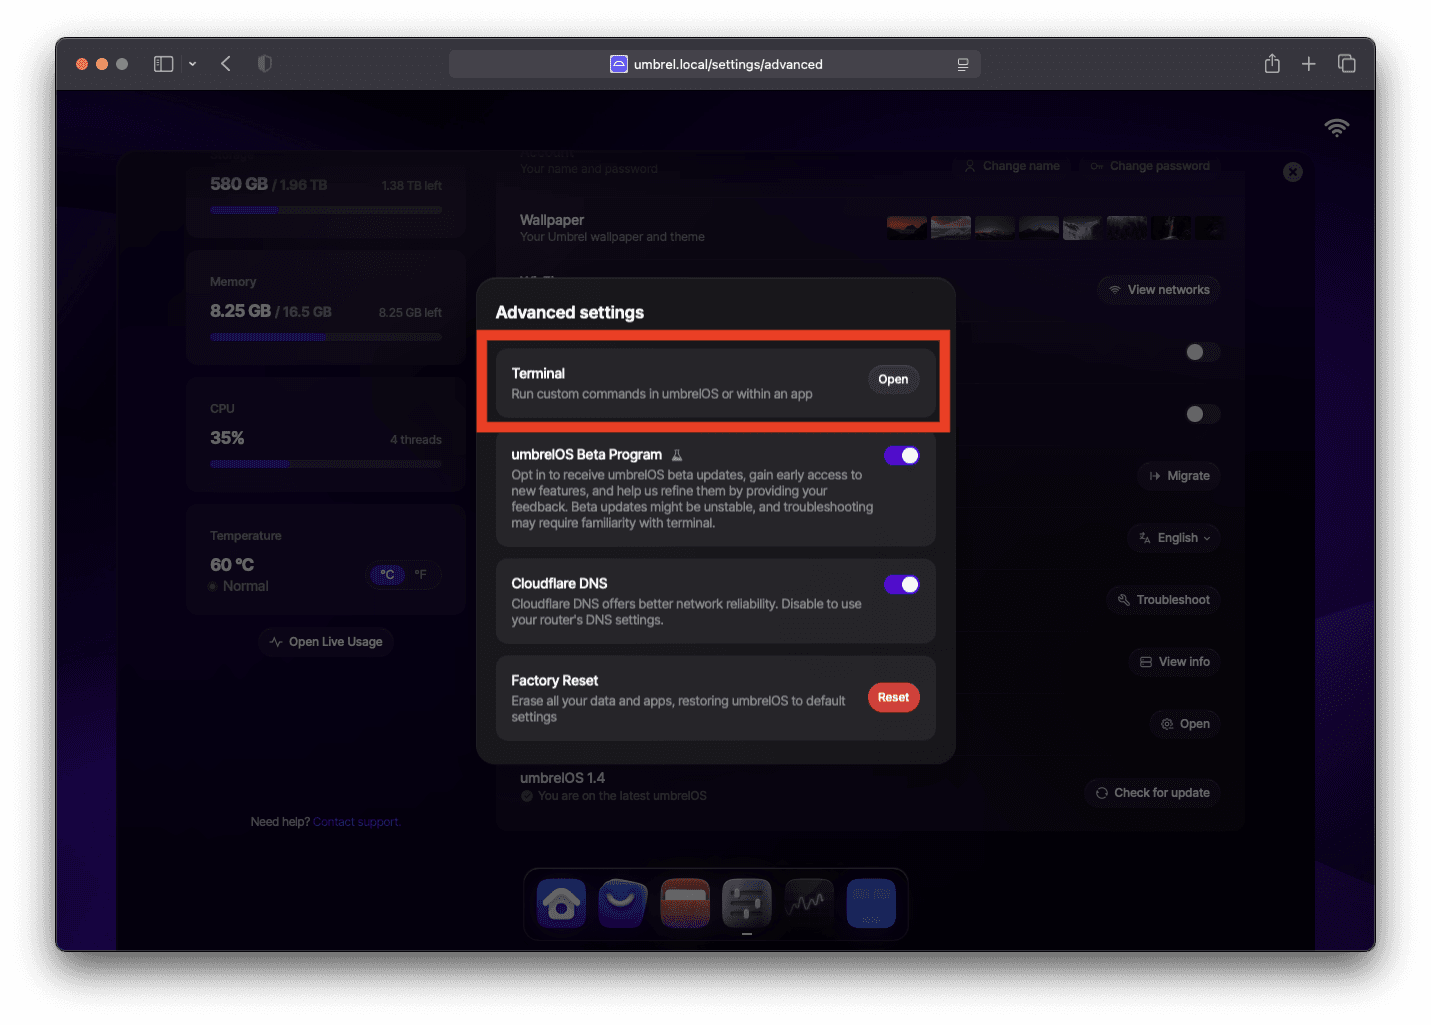Click the Open button above Check for update
This screenshot has height=1025, width=1431.
[1185, 724]
